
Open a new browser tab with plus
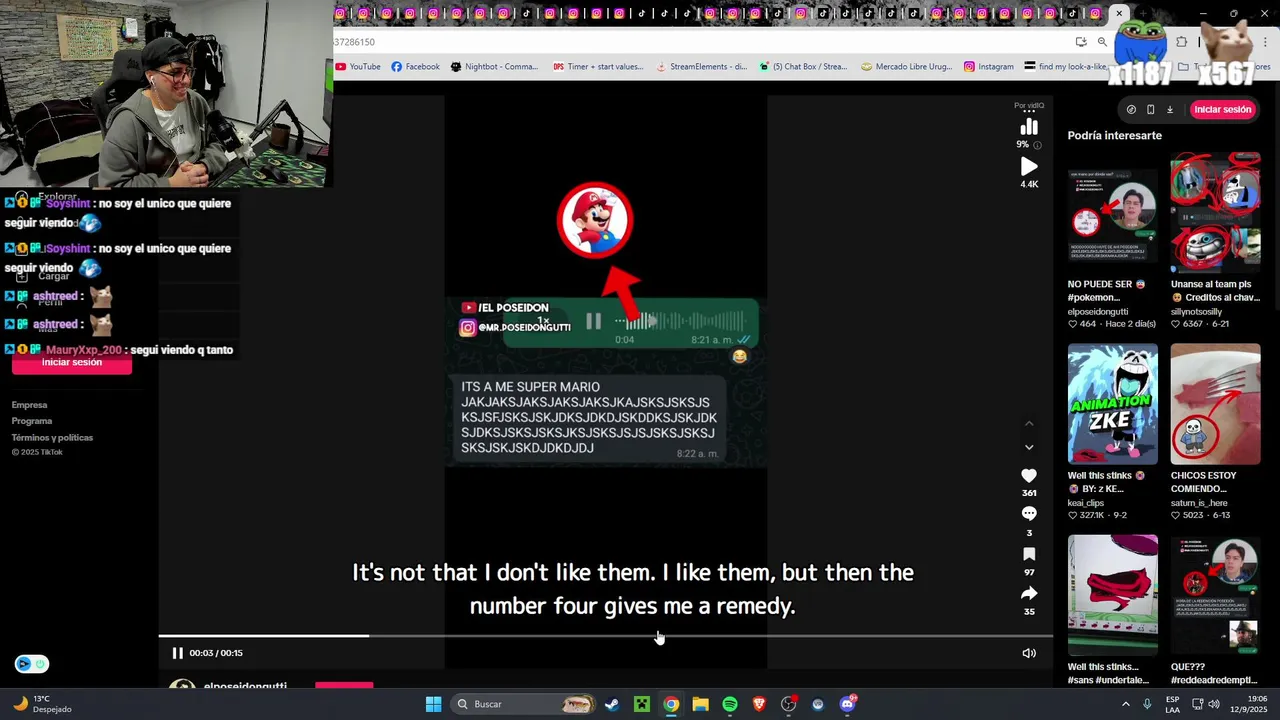pos(1145,14)
